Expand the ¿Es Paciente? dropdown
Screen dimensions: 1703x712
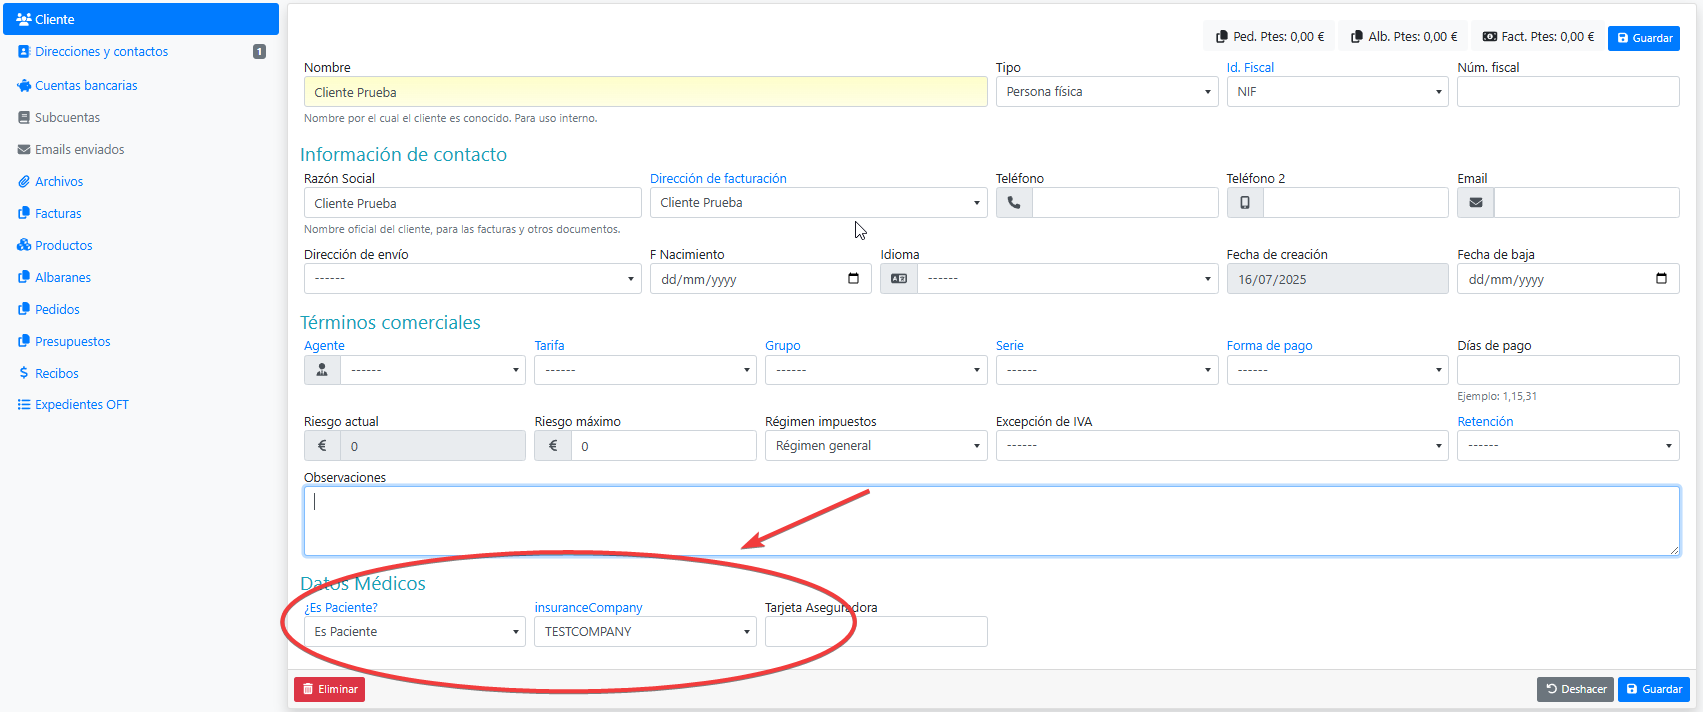click(x=414, y=632)
